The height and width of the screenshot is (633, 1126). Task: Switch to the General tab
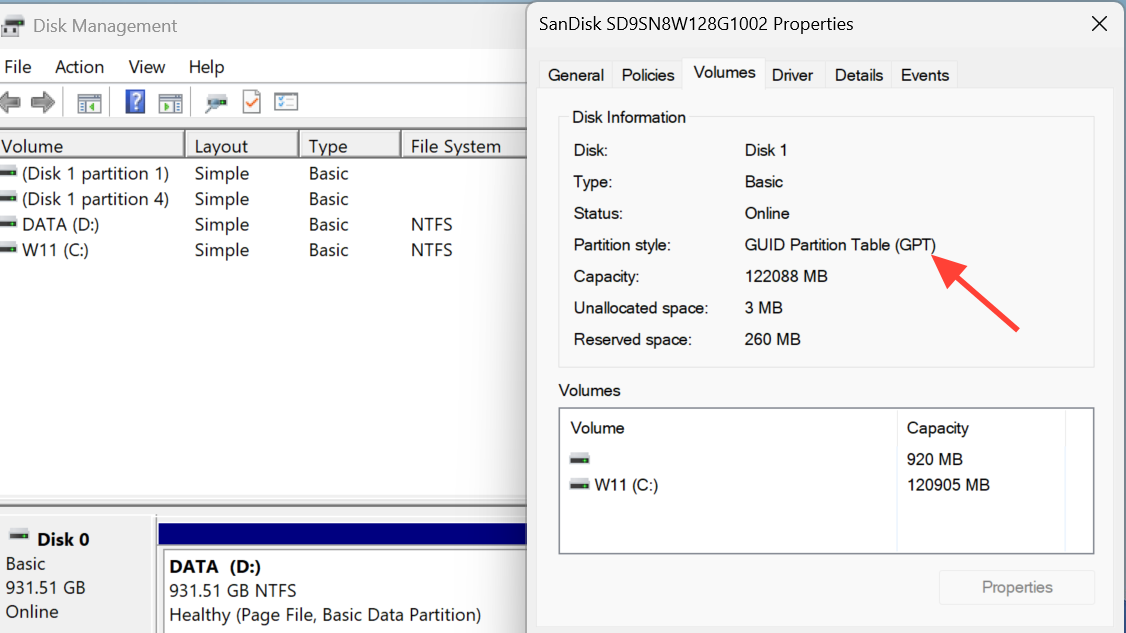[x=576, y=75]
